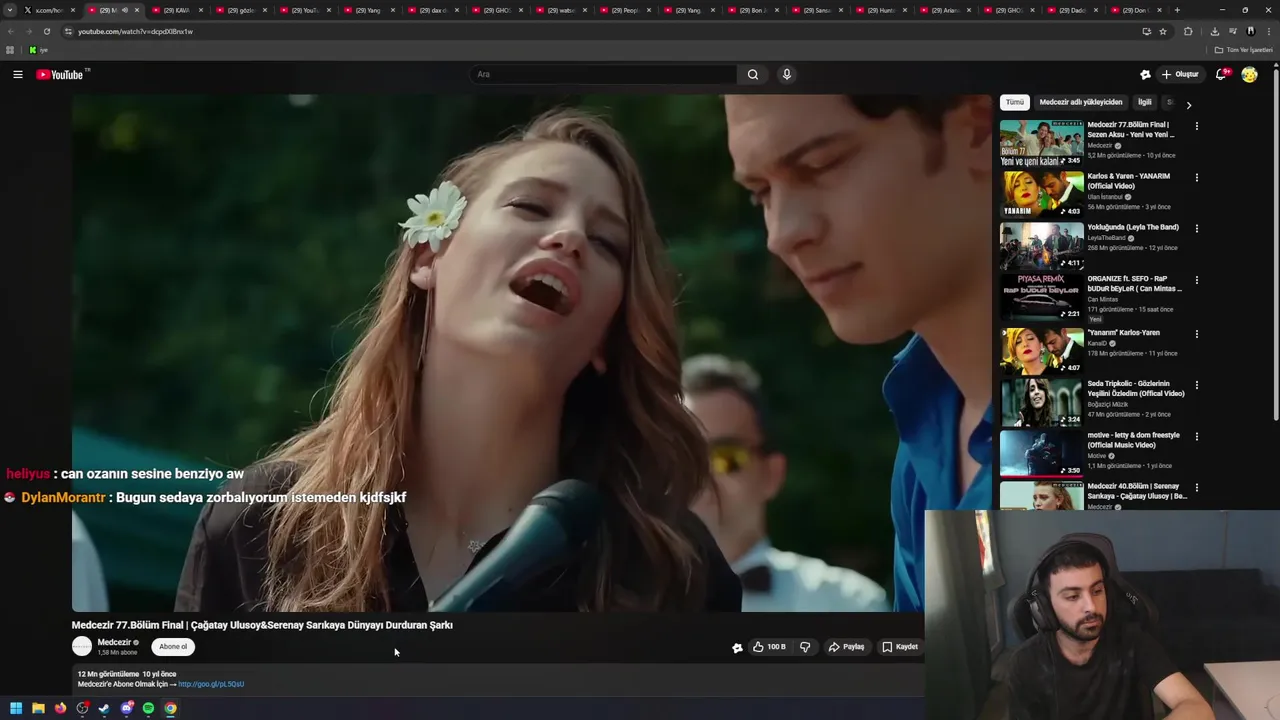The width and height of the screenshot is (1280, 720).
Task: Click the Kick bookmark in bookmarks bar
Action: tap(38, 50)
